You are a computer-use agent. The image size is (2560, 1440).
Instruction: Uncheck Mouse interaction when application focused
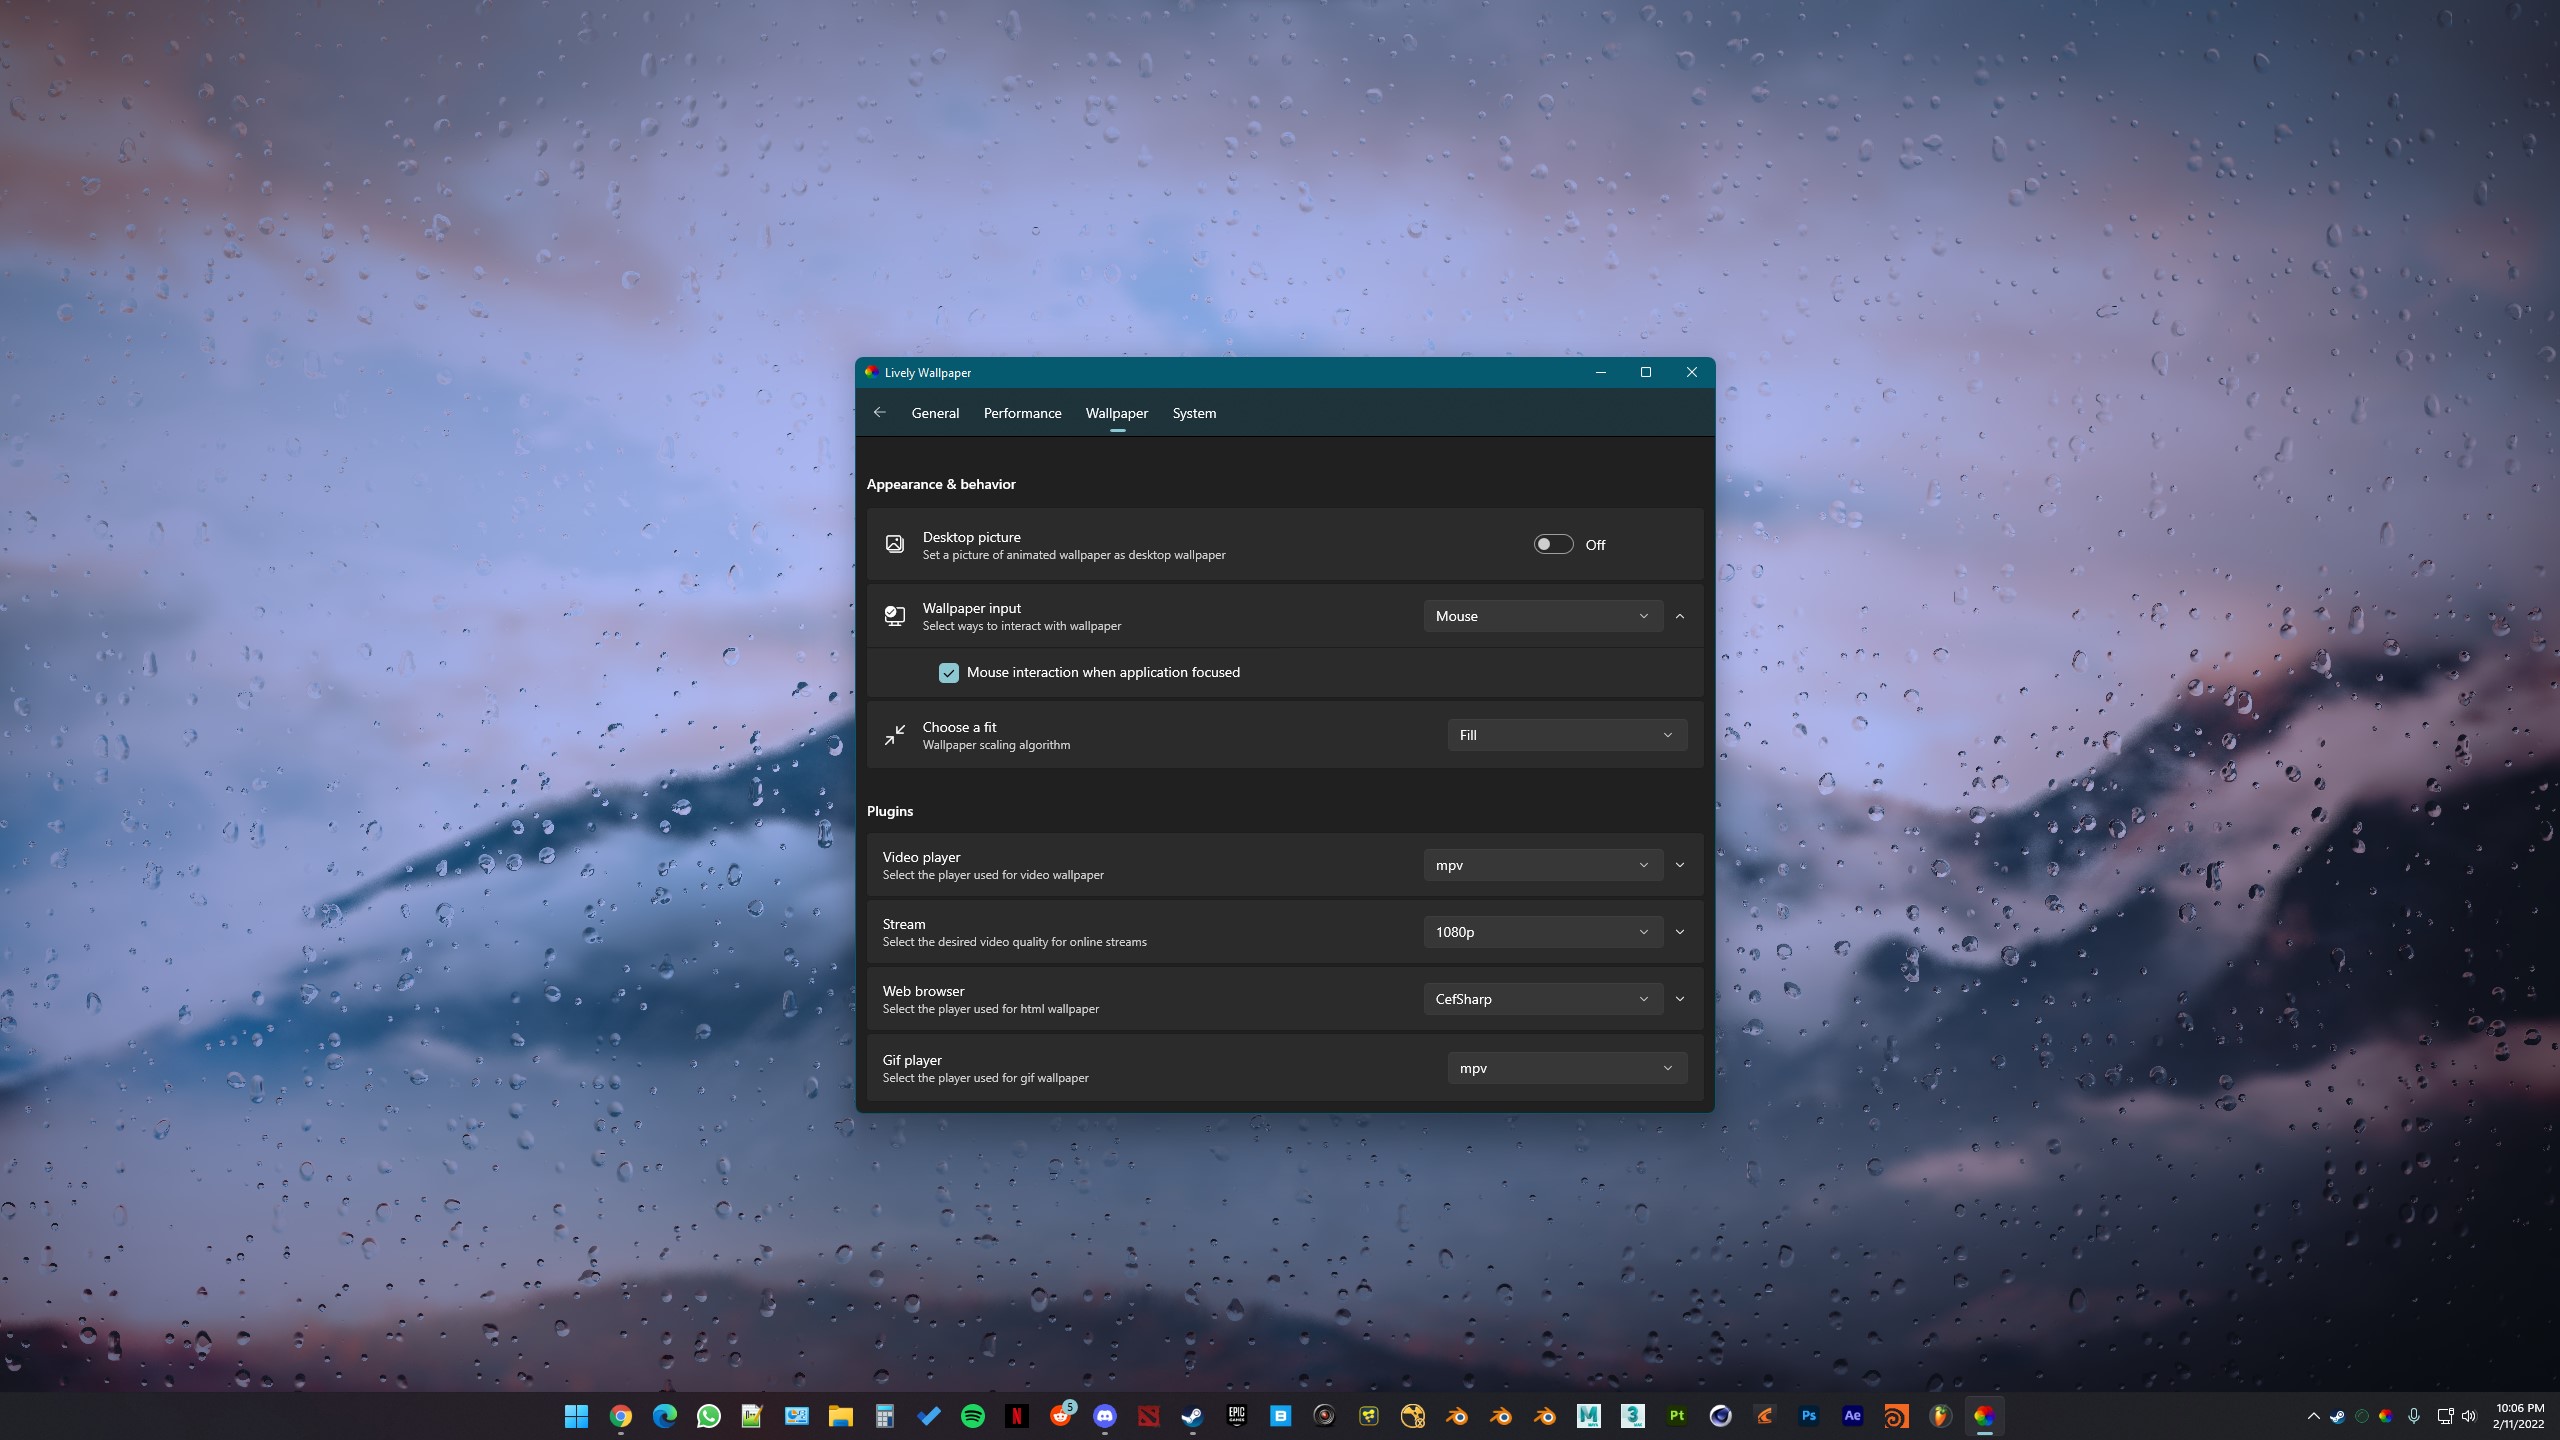pyautogui.click(x=948, y=672)
